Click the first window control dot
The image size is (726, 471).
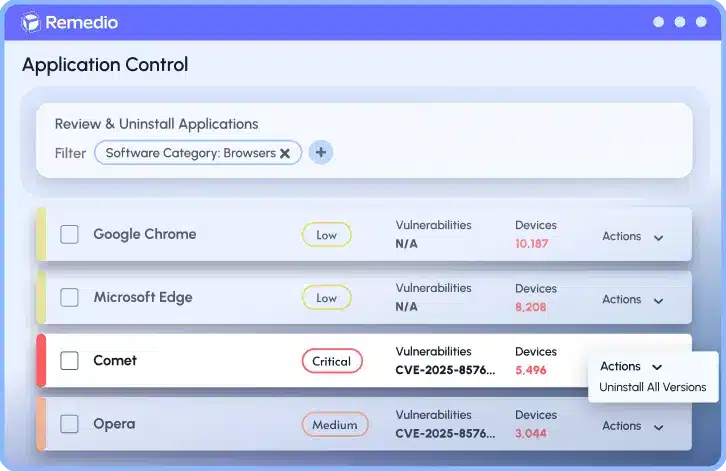658,22
